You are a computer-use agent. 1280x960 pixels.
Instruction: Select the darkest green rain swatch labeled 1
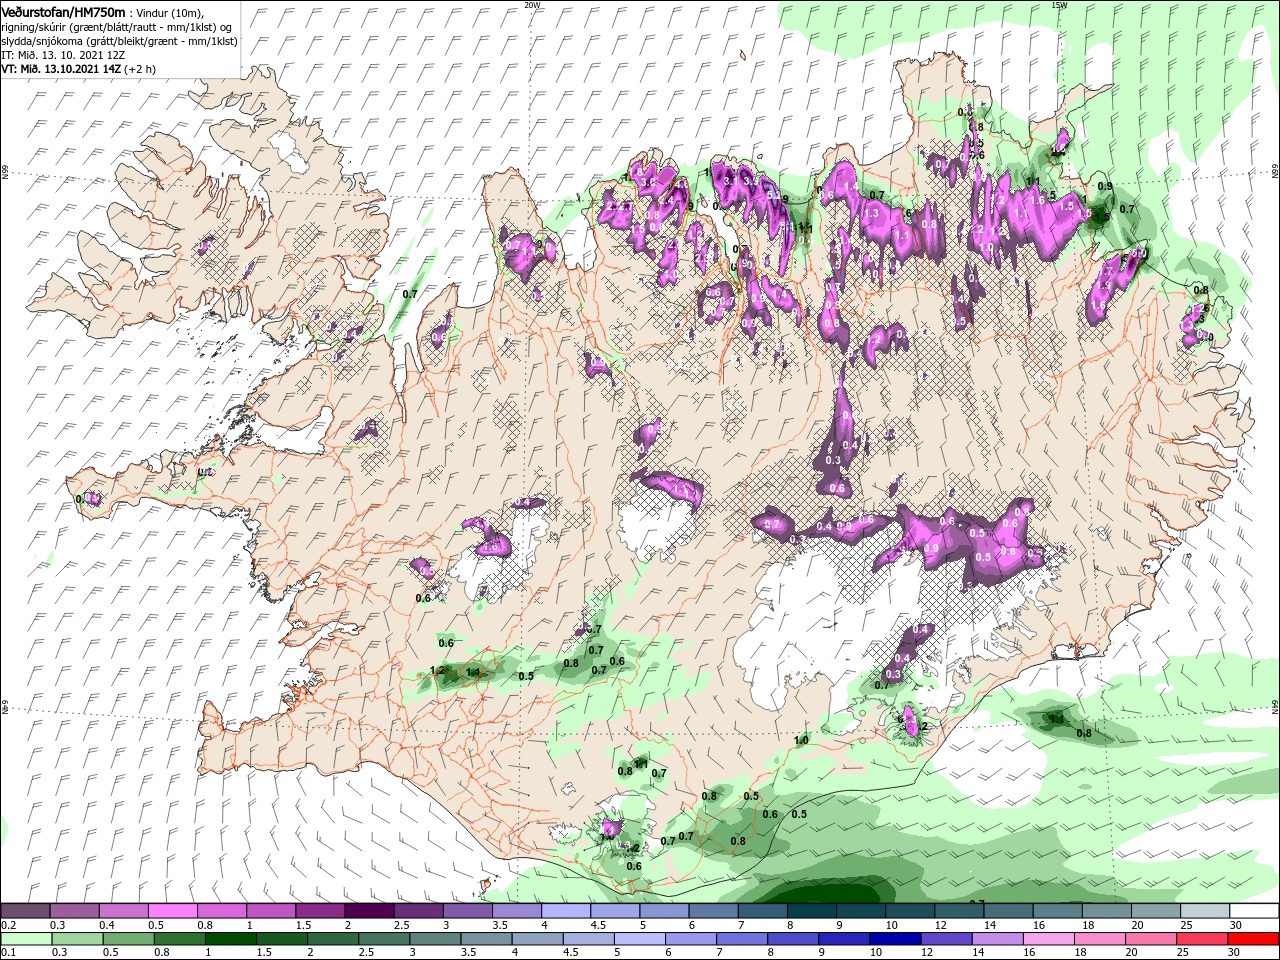231,939
